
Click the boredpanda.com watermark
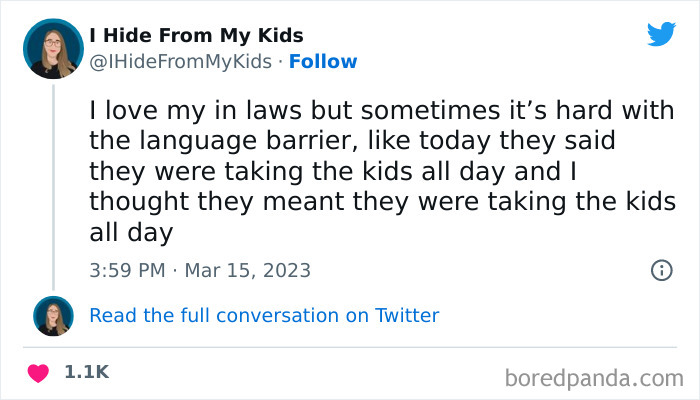pos(595,377)
